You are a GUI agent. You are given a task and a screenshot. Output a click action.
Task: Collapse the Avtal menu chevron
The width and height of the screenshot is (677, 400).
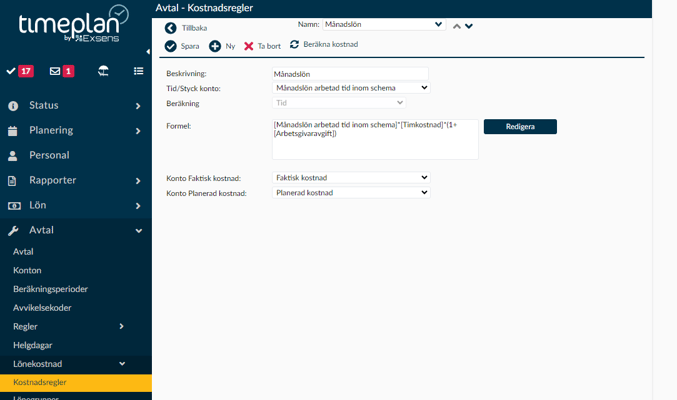(x=139, y=231)
